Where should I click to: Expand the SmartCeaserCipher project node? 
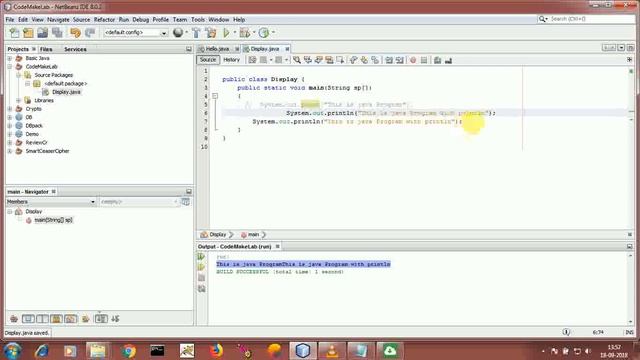click(10, 151)
